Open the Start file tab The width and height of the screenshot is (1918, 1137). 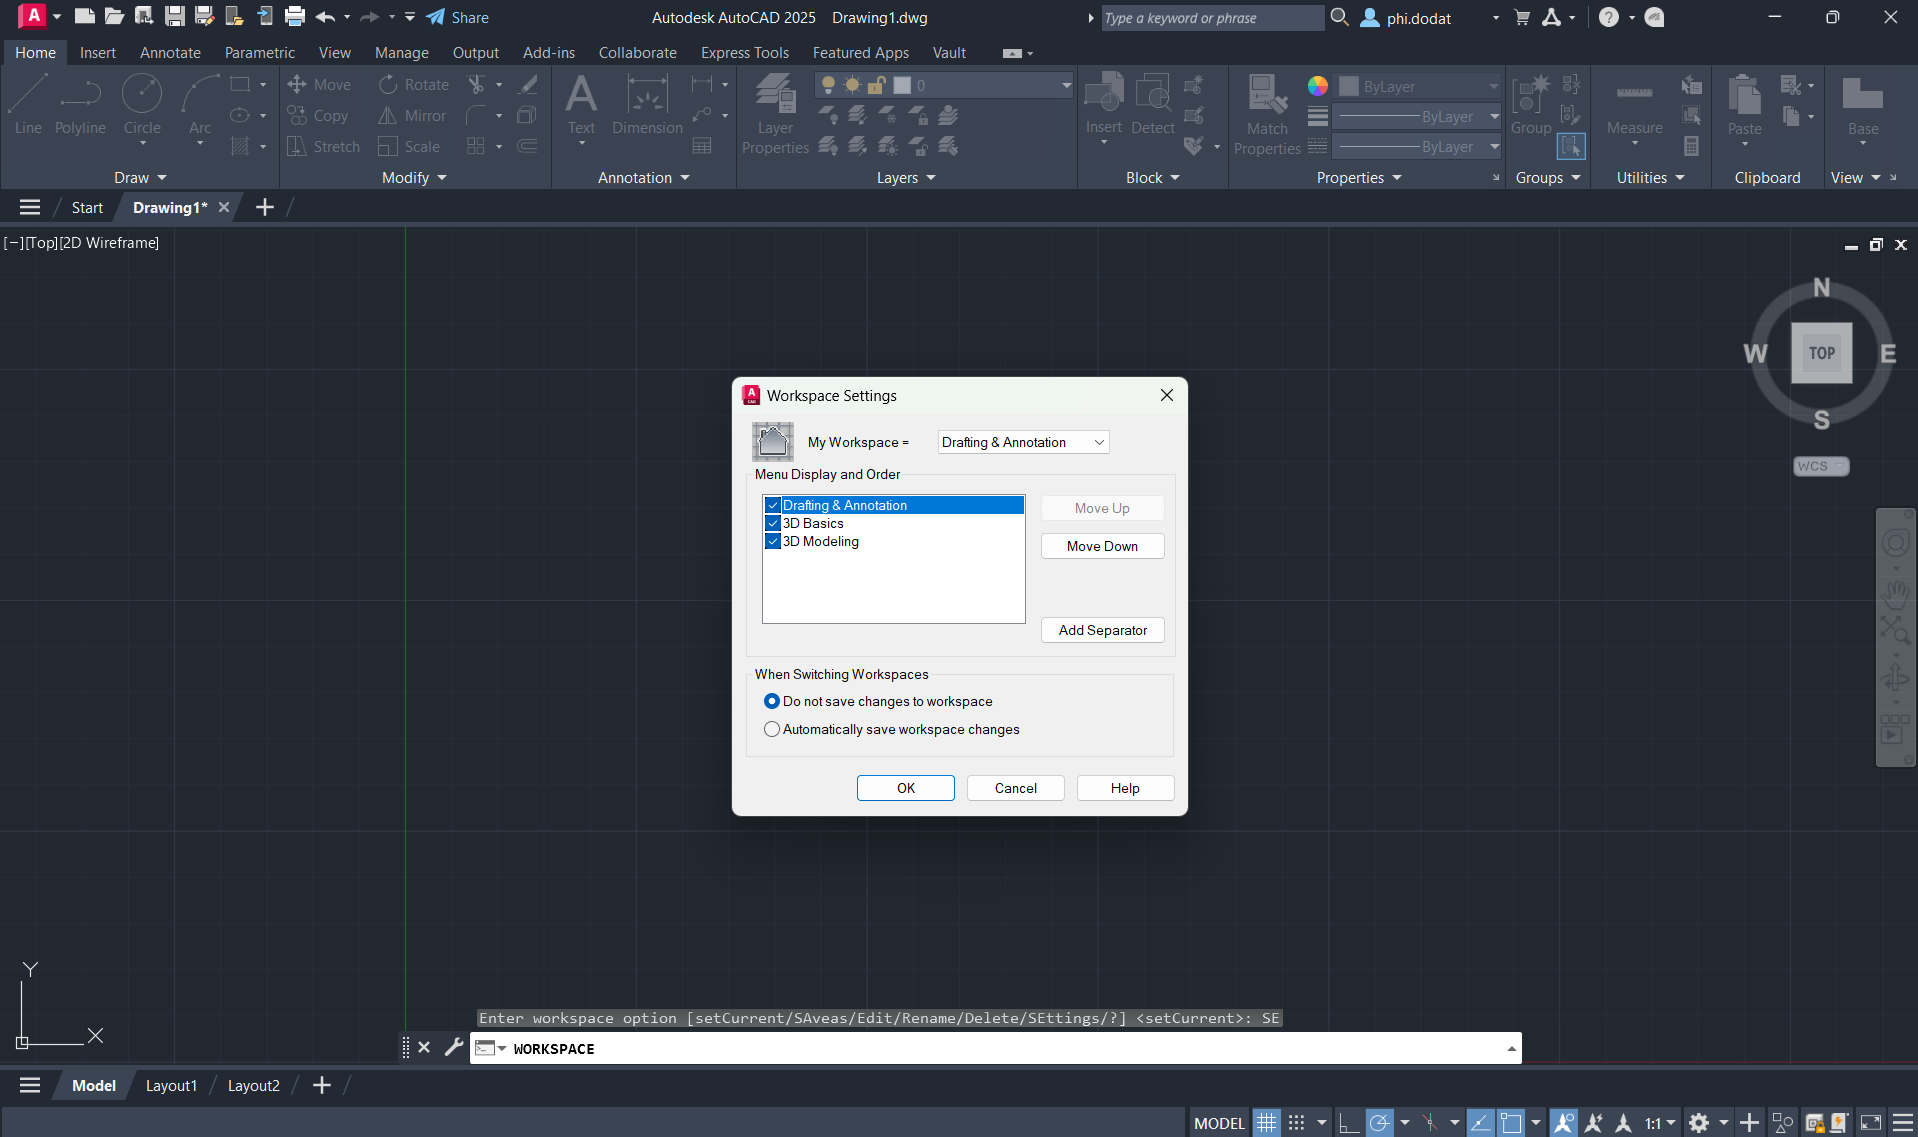(87, 207)
